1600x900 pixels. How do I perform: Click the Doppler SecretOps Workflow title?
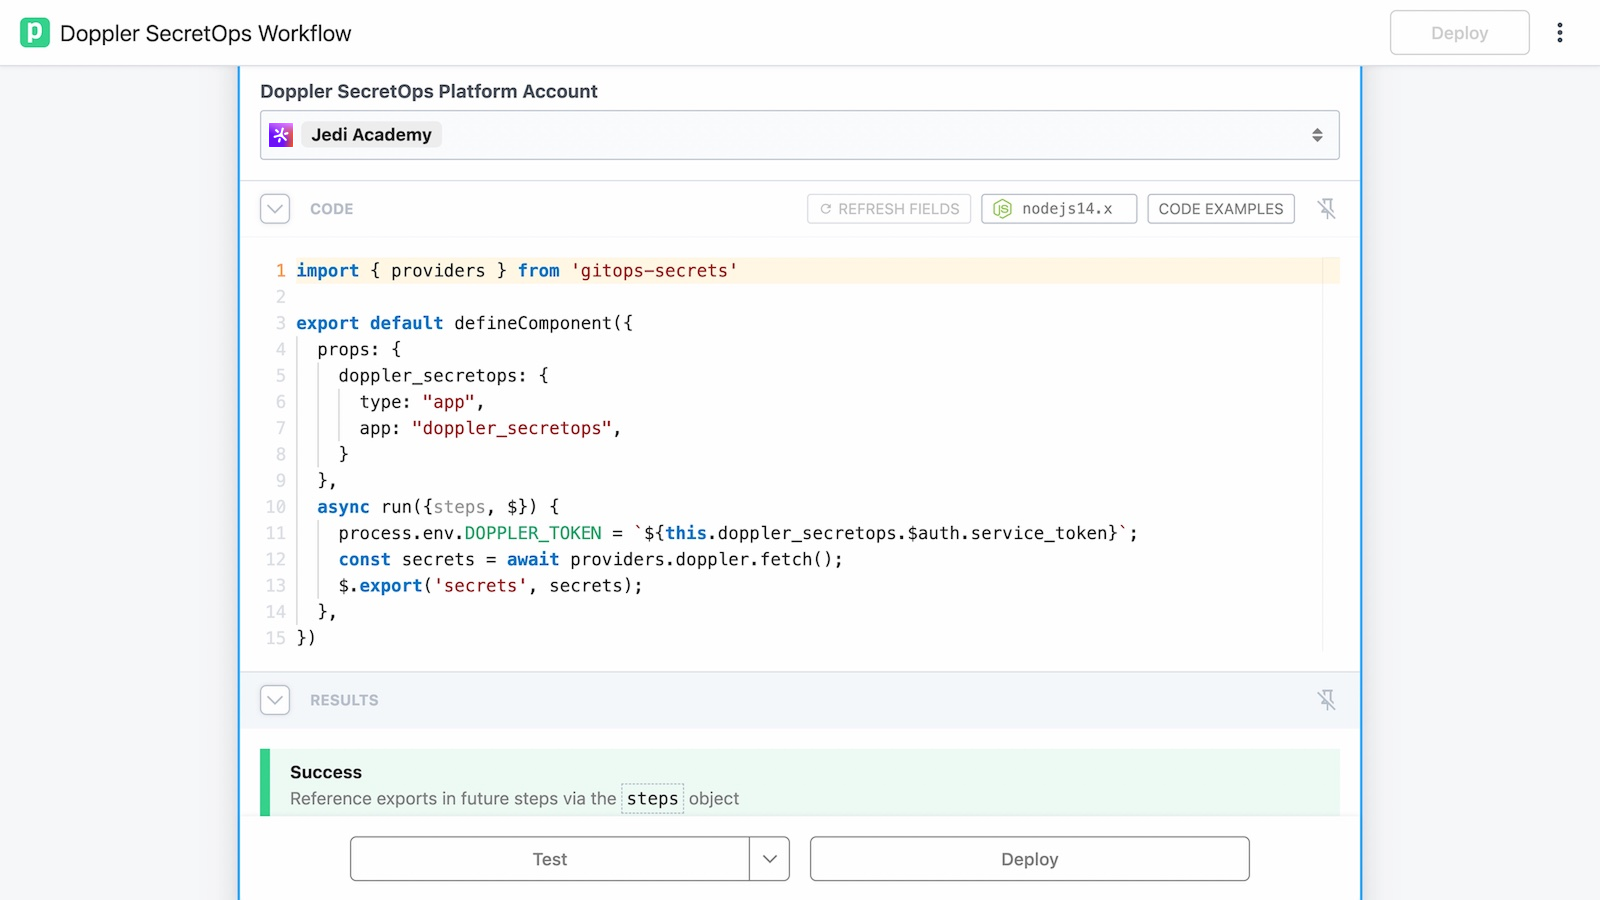pos(206,33)
